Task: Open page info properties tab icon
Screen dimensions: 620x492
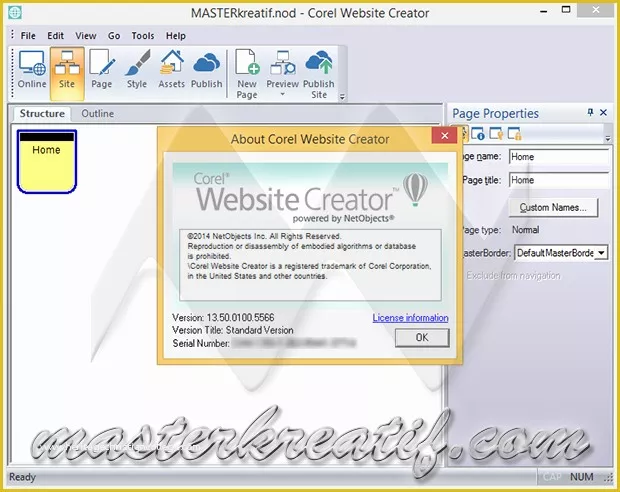Action: [x=478, y=134]
